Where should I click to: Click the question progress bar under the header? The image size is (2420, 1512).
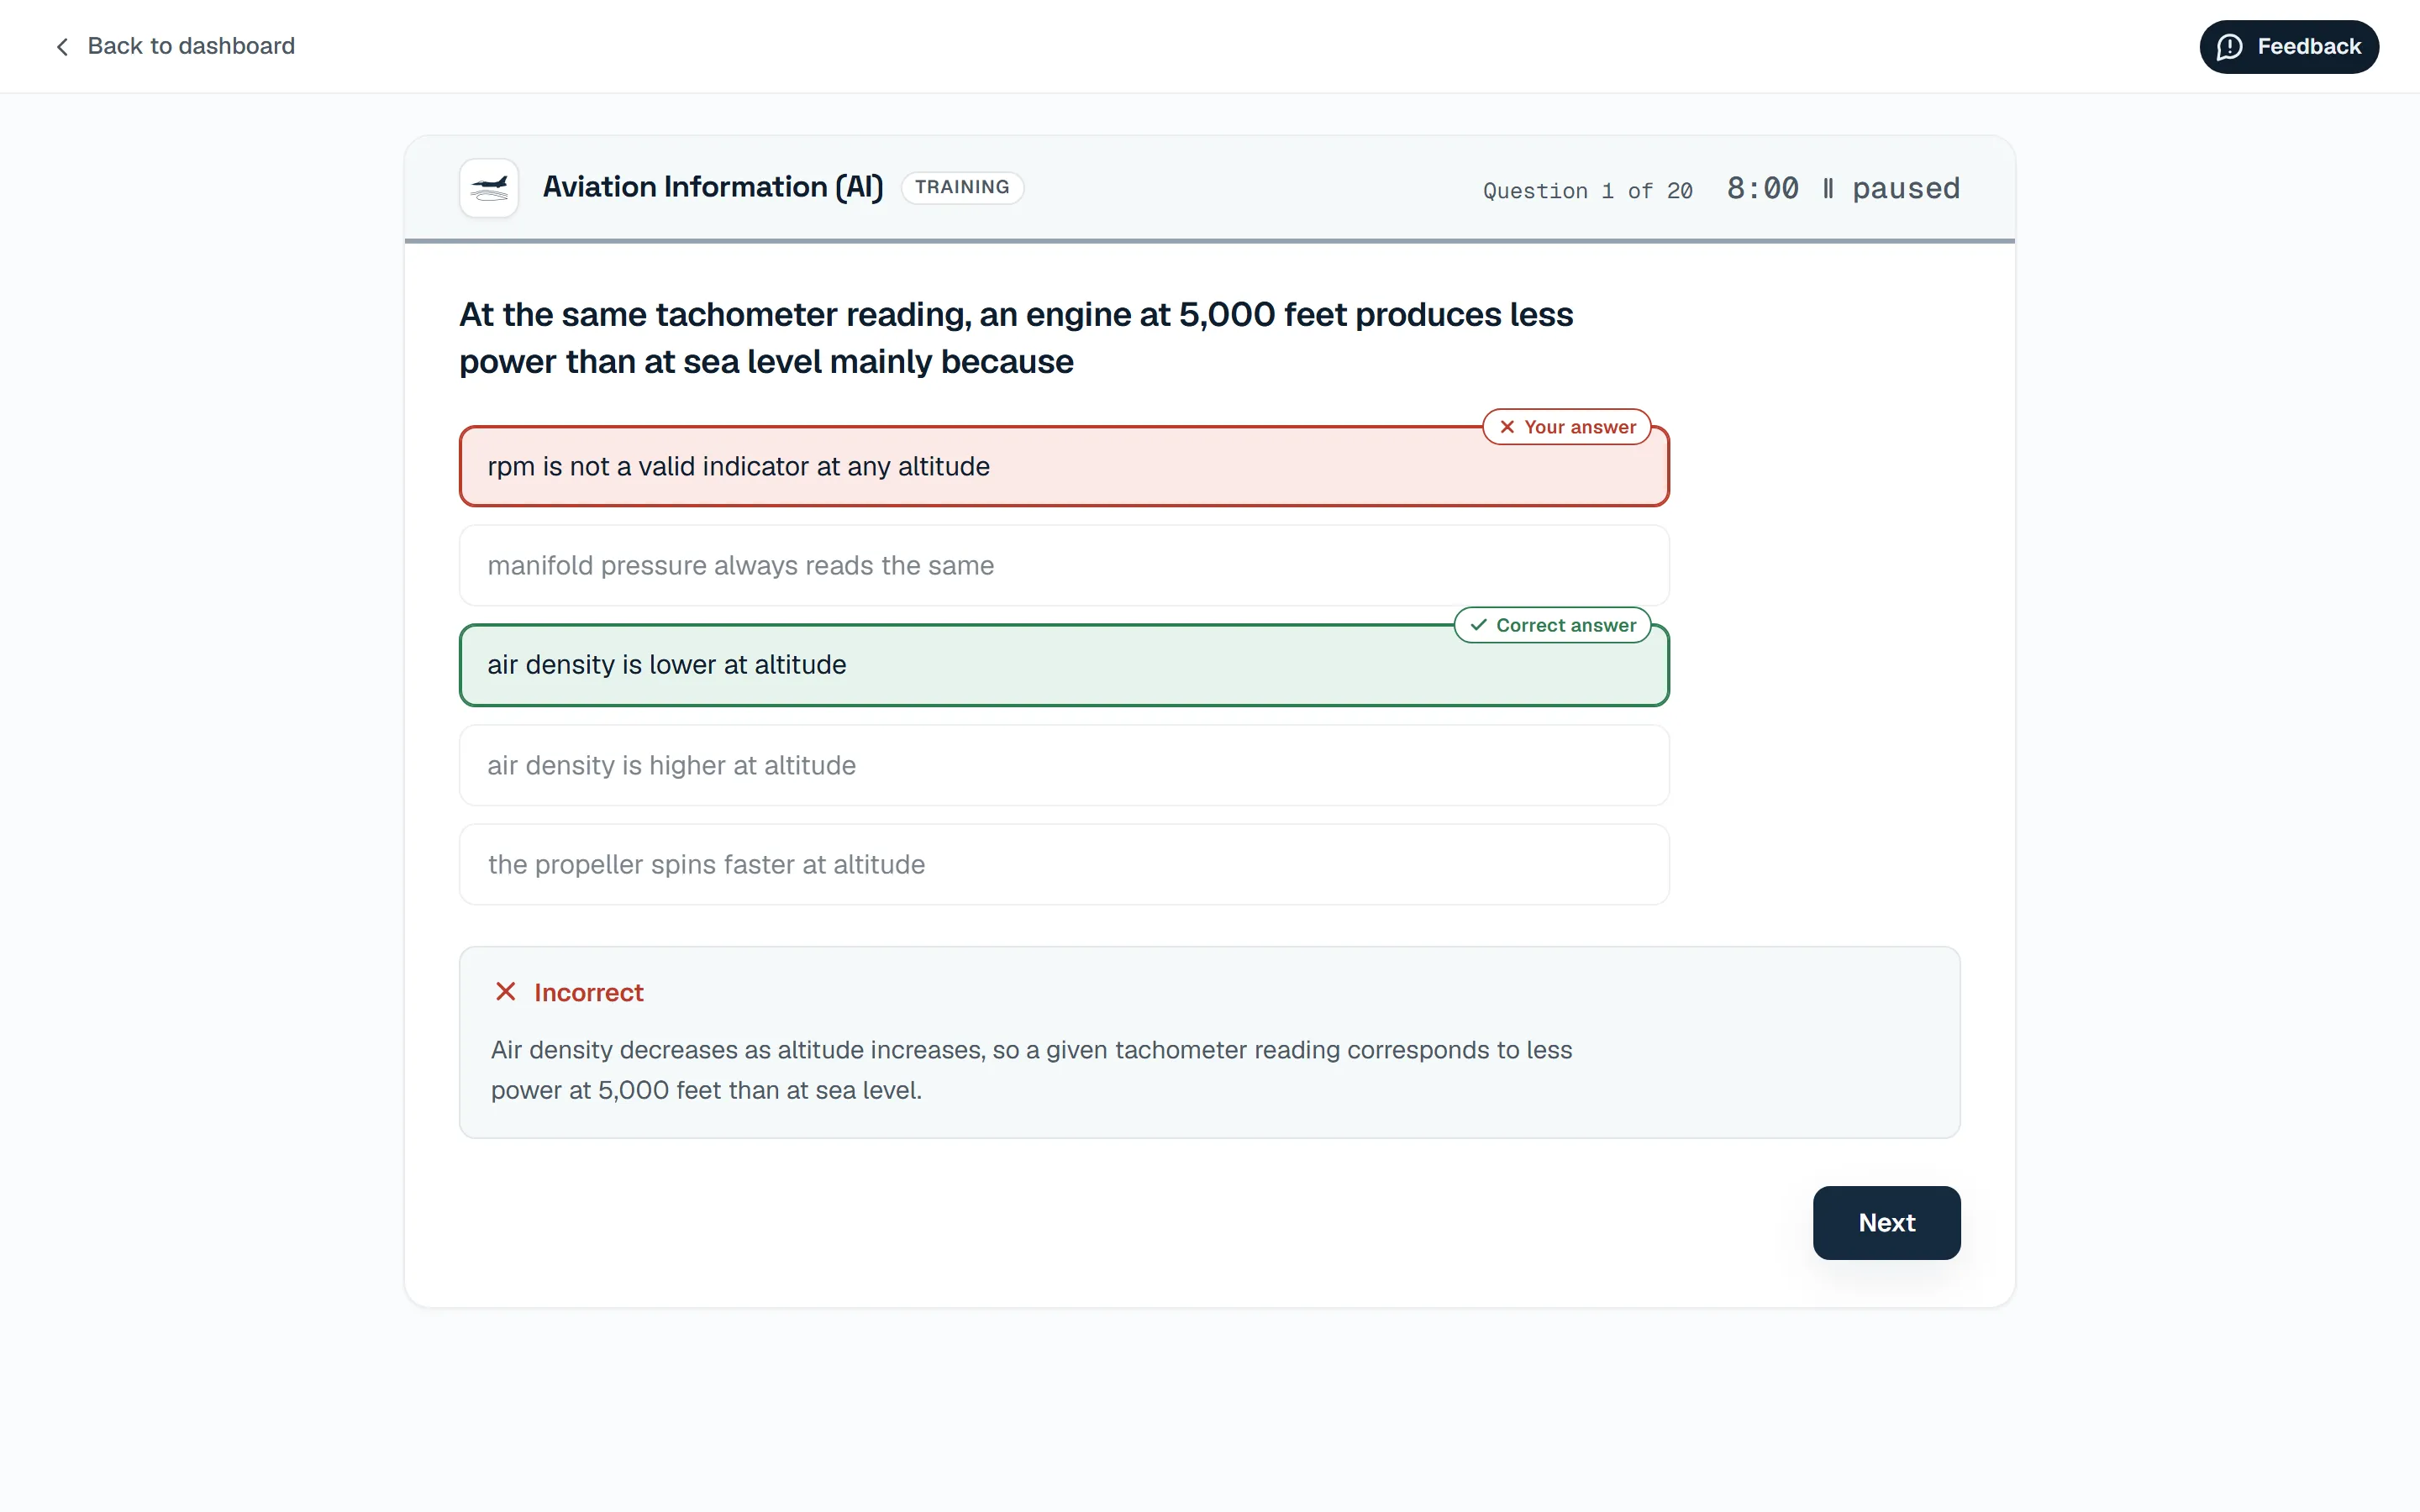pos(1209,241)
